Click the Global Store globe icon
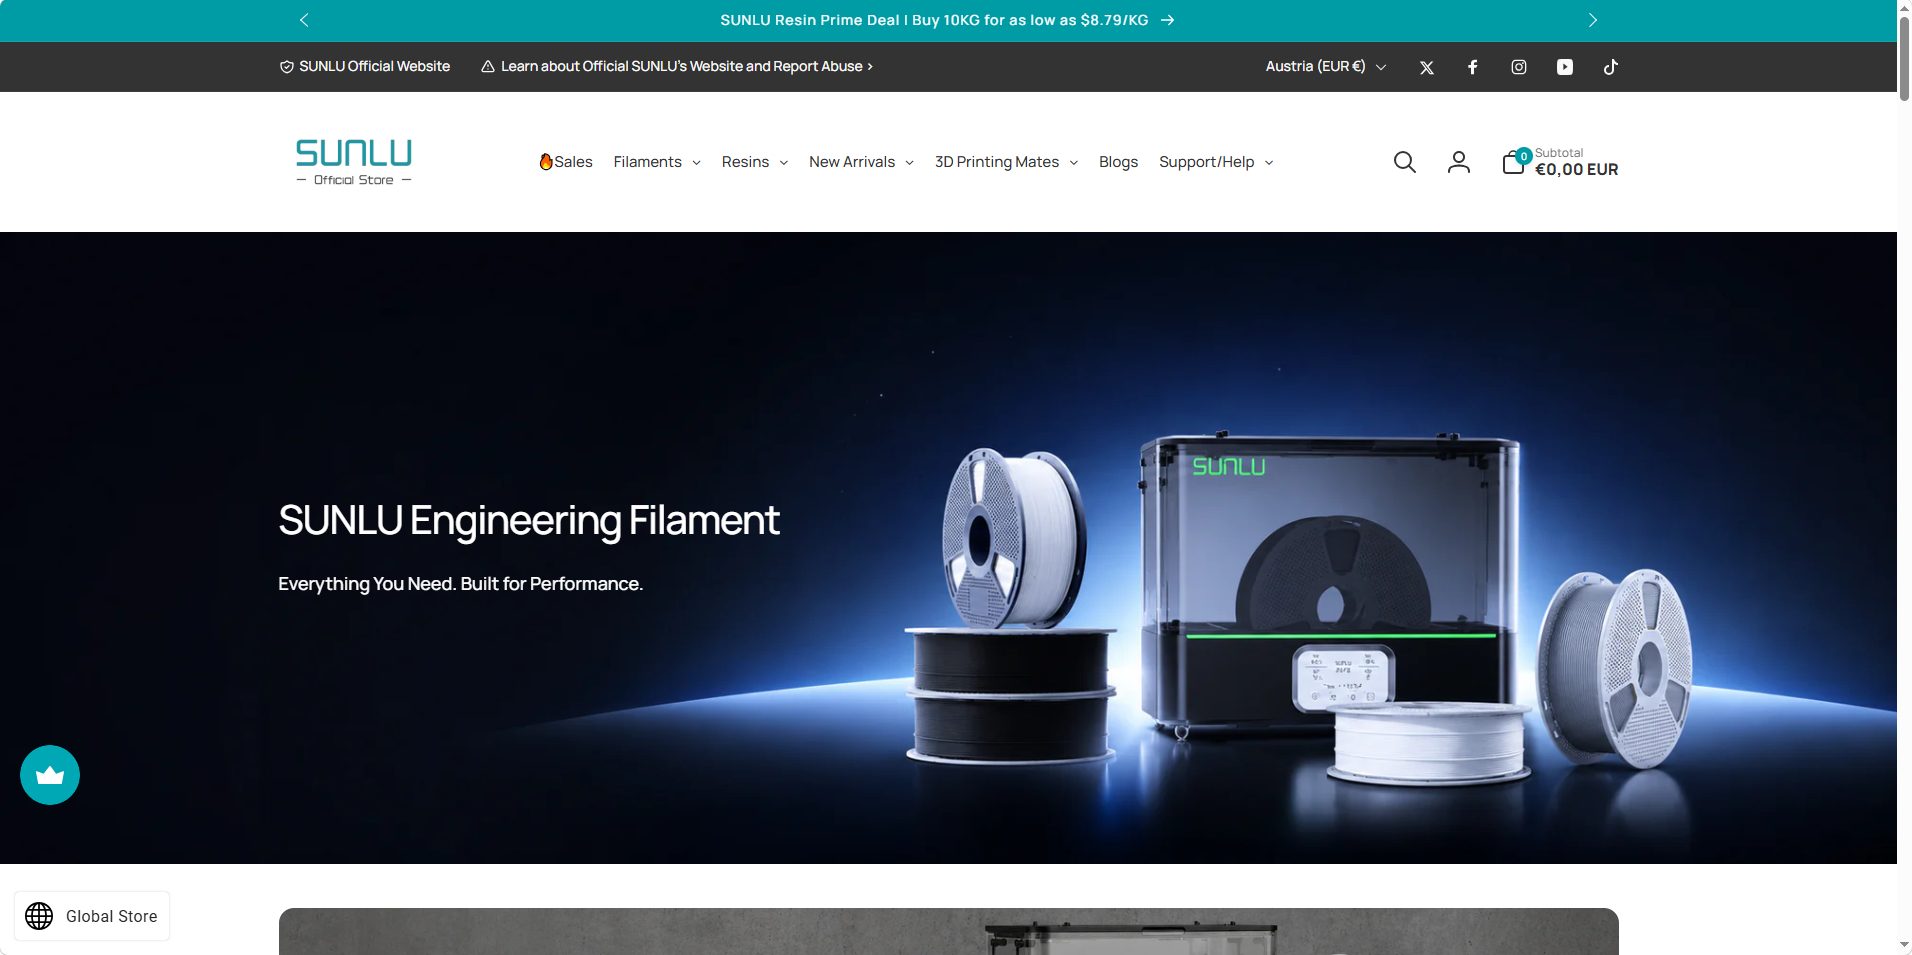Screen dimensions: 1912x955 tap(39, 916)
